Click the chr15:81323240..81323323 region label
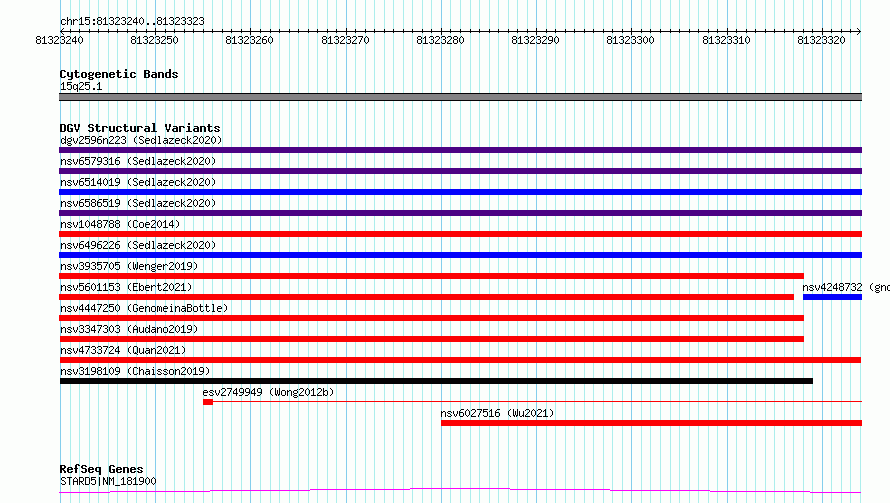Image resolution: width=890 pixels, height=503 pixels. click(x=132, y=21)
